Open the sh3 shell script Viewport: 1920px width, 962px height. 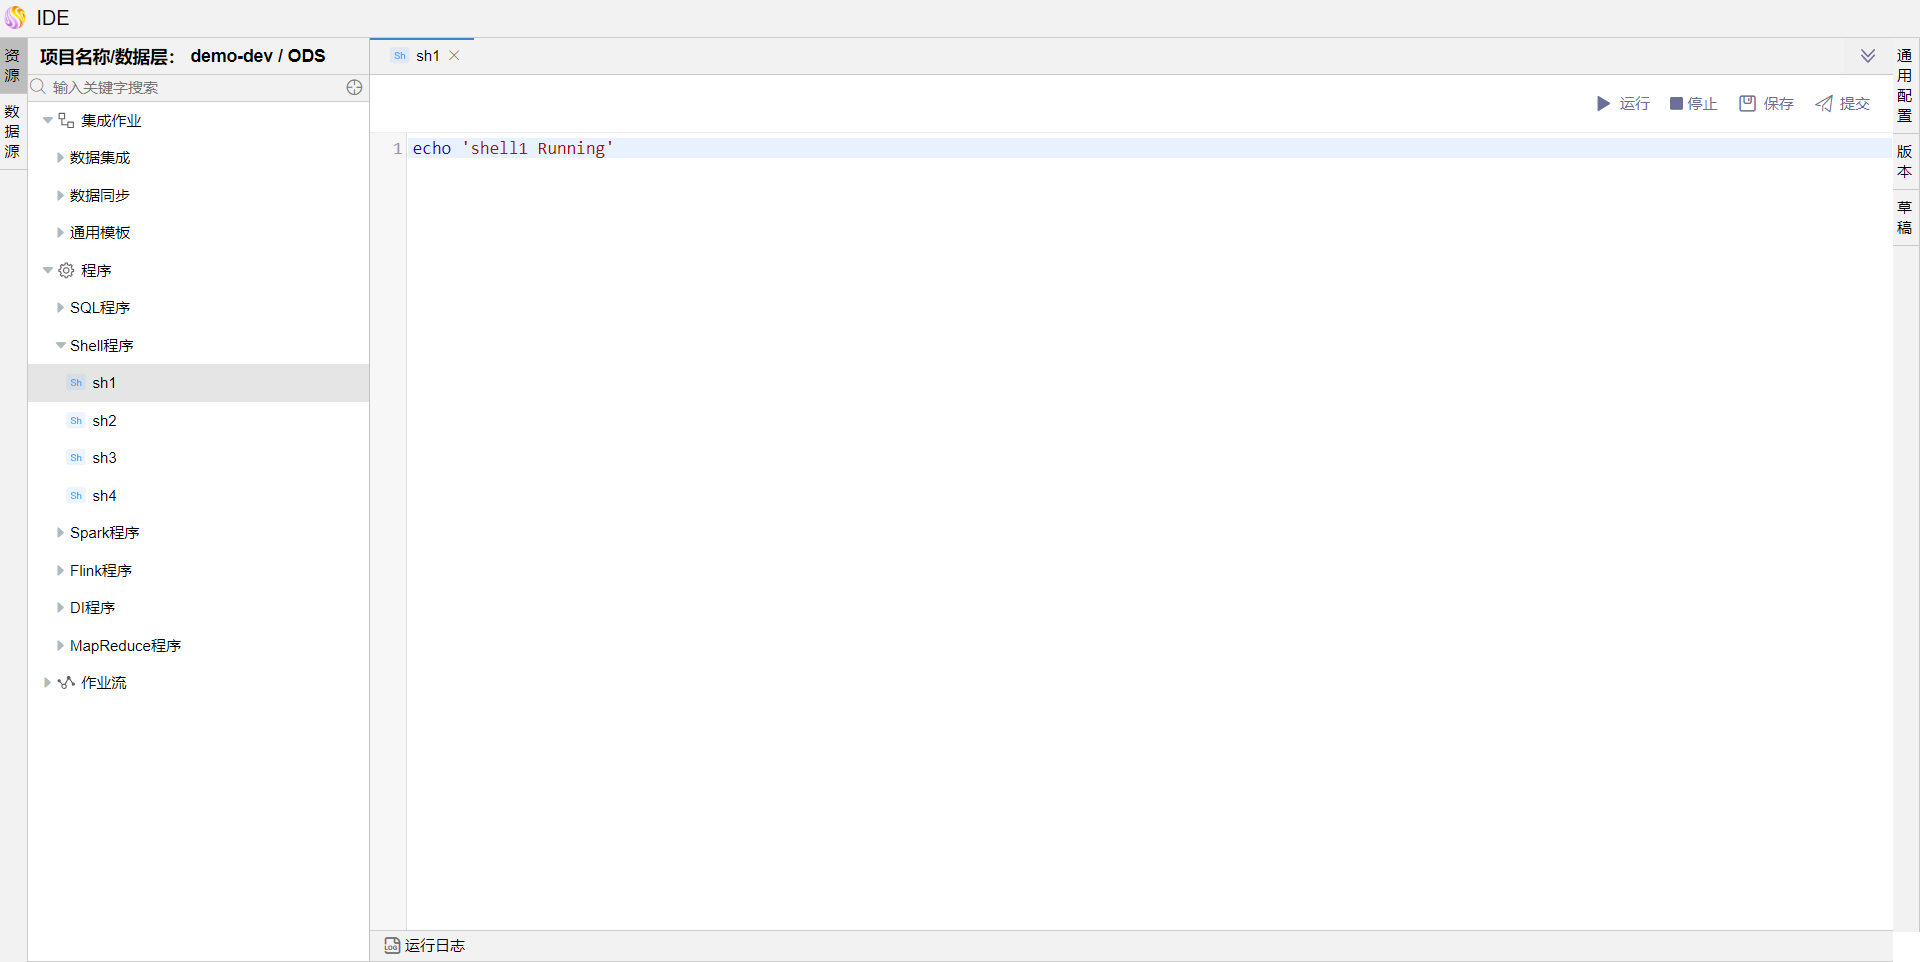[x=104, y=458]
